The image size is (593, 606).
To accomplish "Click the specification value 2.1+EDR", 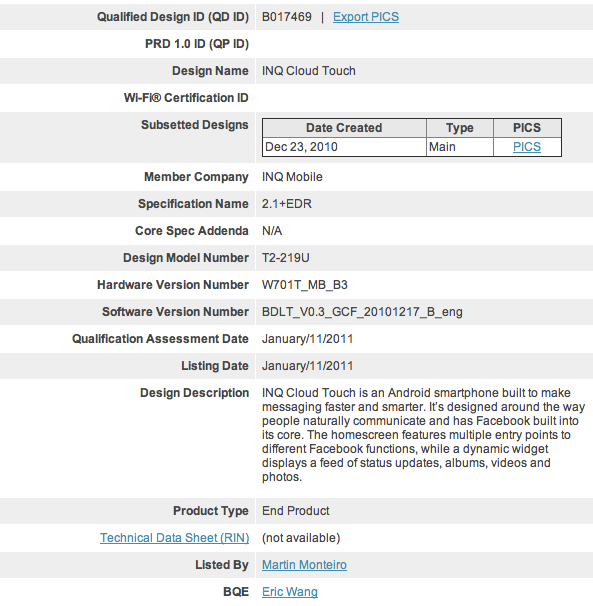I will pos(286,204).
